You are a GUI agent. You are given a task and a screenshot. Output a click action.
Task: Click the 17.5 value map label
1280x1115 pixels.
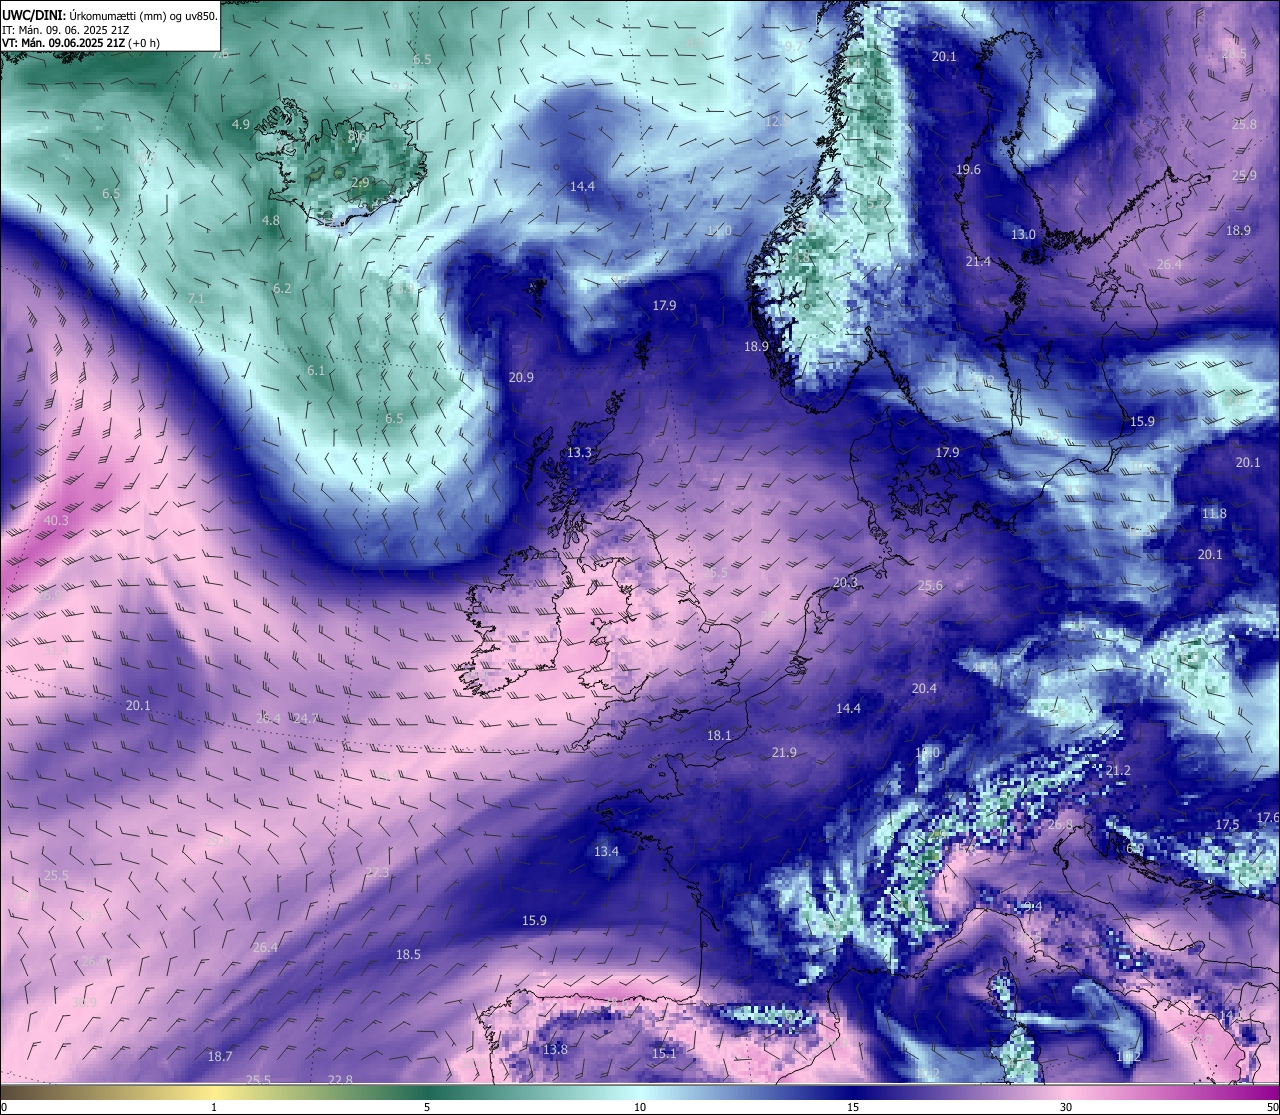tap(1227, 825)
